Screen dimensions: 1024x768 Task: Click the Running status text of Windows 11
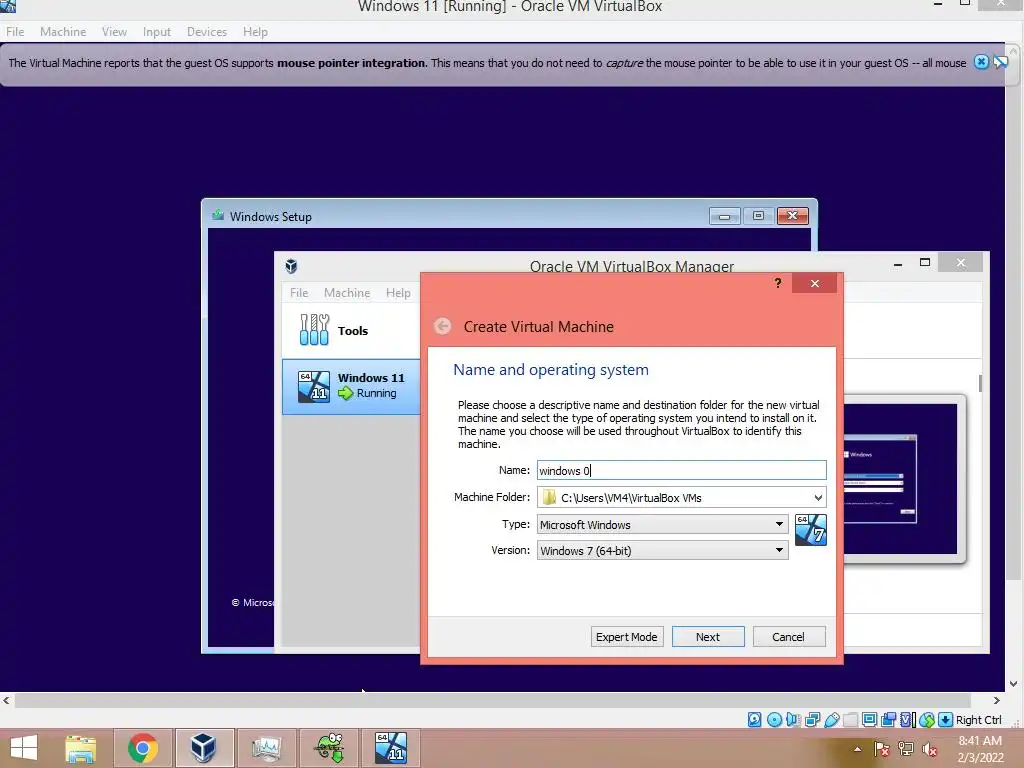(x=376, y=393)
